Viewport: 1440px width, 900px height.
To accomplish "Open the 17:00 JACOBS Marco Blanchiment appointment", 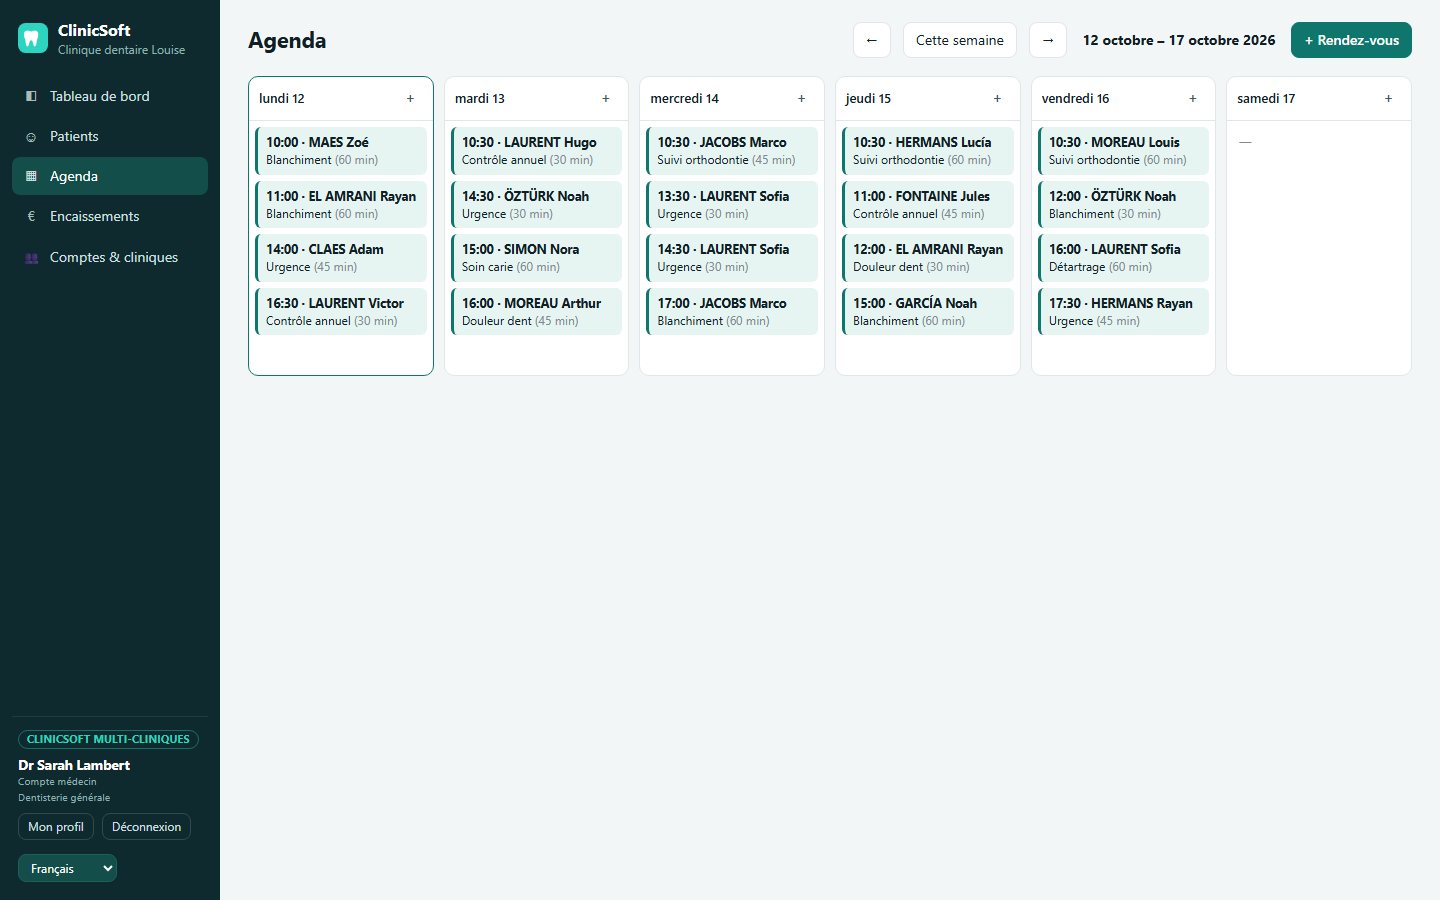I will point(732,312).
